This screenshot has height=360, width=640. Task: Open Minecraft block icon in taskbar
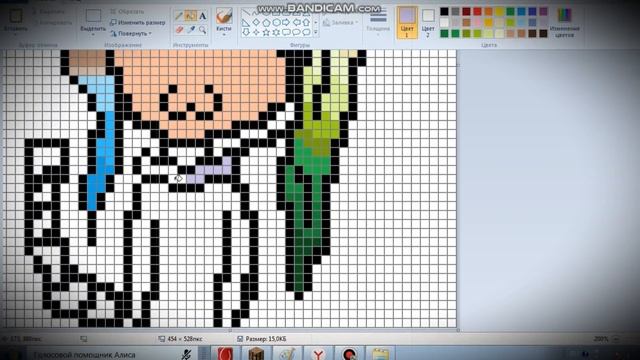(x=256, y=354)
